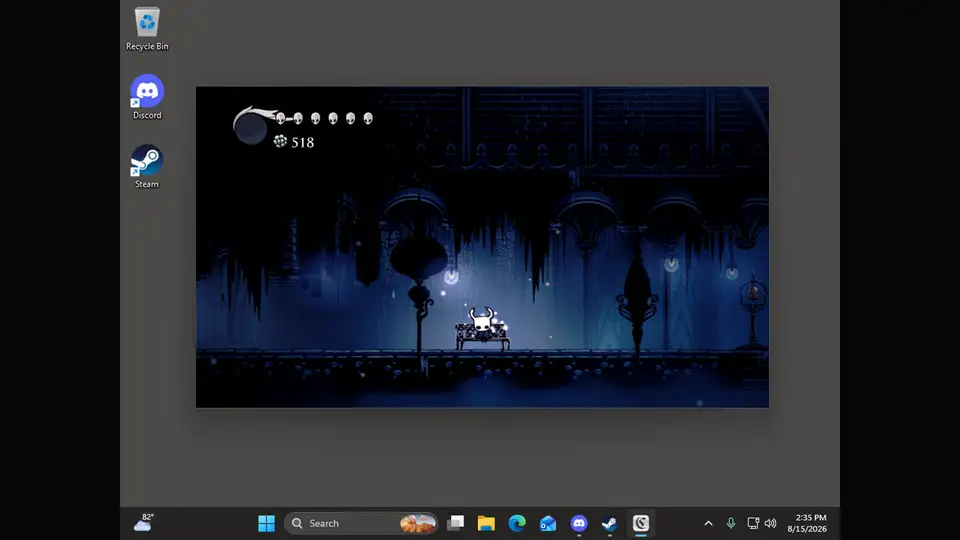This screenshot has width=960, height=540.
Task: Click the geo counter showing 518
Action: [302, 143]
